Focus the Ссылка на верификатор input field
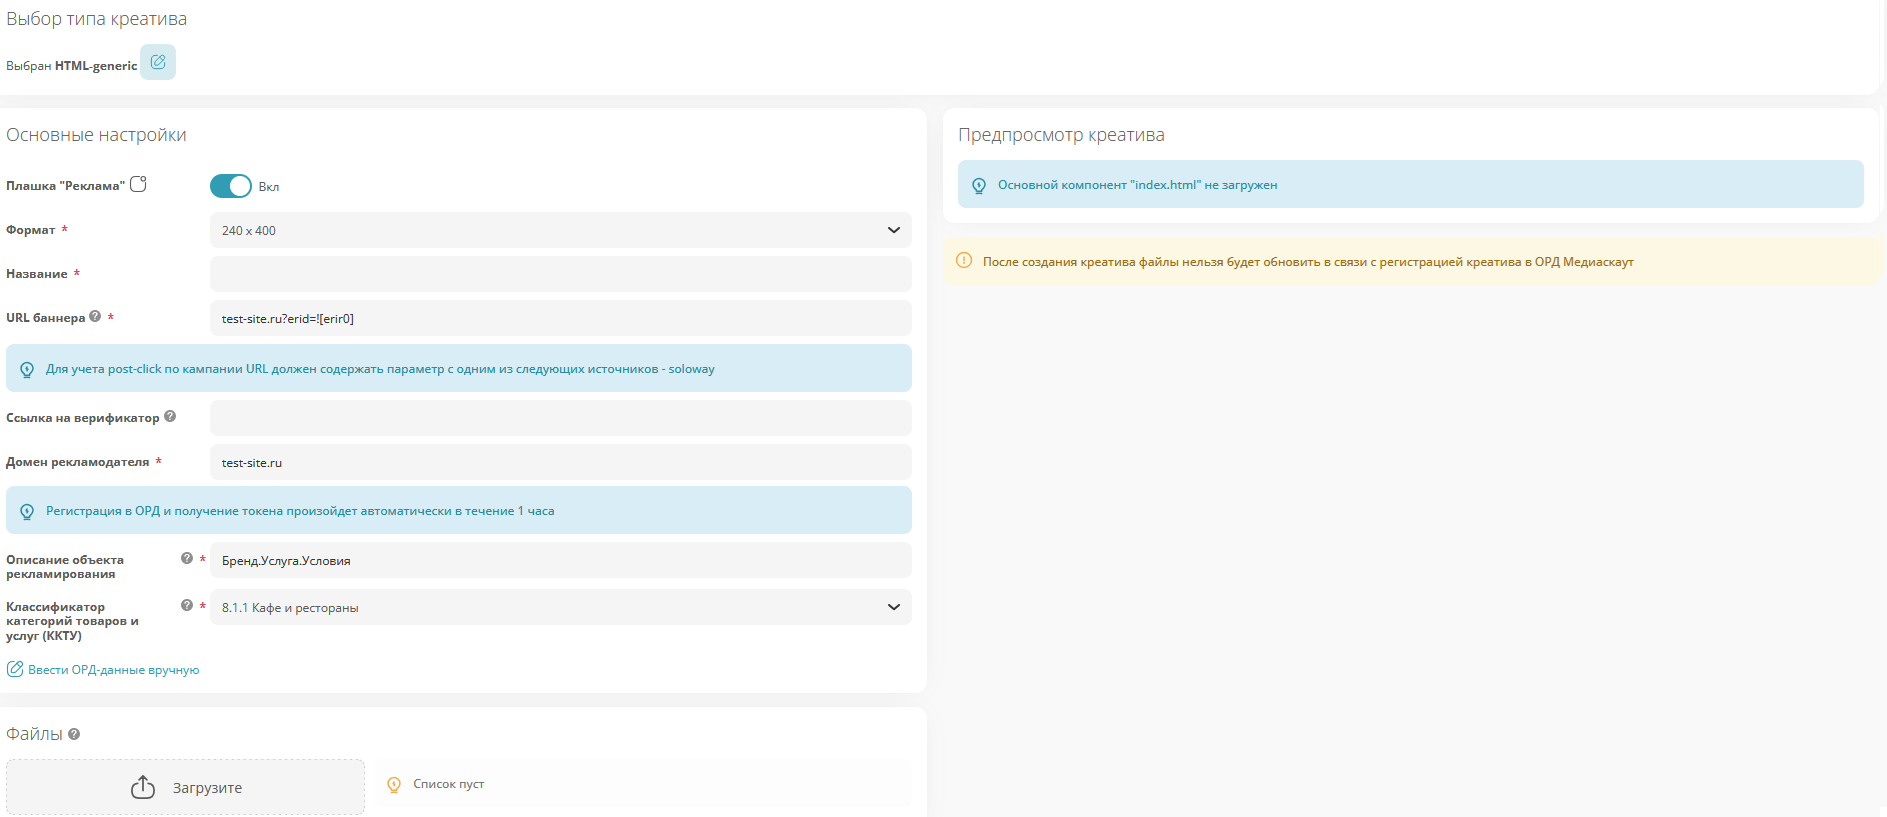The width and height of the screenshot is (1887, 817). tap(561, 418)
